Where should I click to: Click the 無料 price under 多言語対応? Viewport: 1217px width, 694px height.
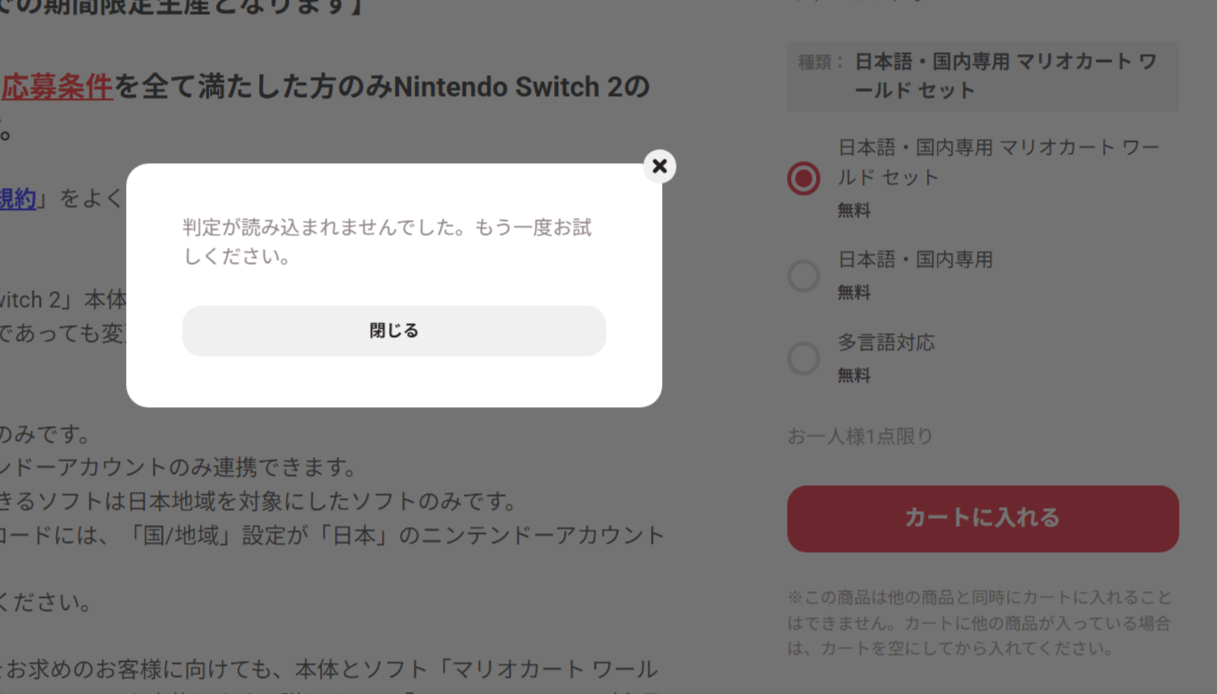854,376
